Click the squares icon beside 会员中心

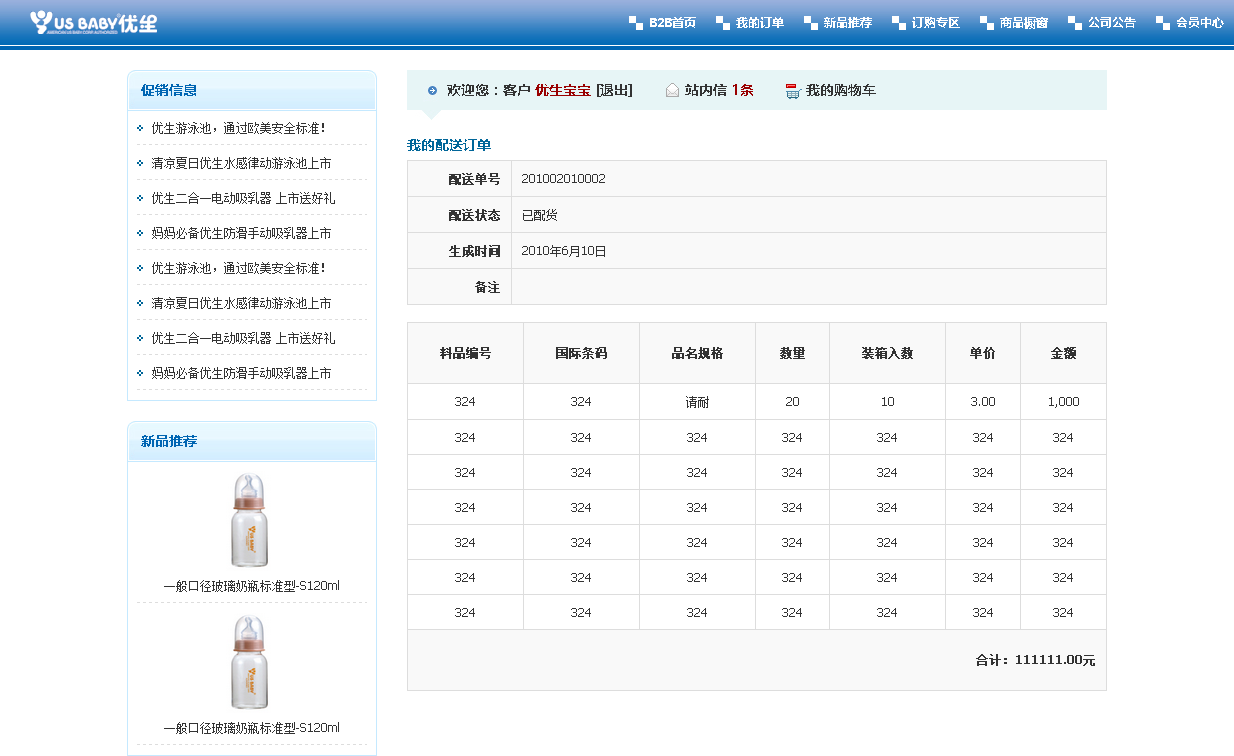click(x=1162, y=23)
